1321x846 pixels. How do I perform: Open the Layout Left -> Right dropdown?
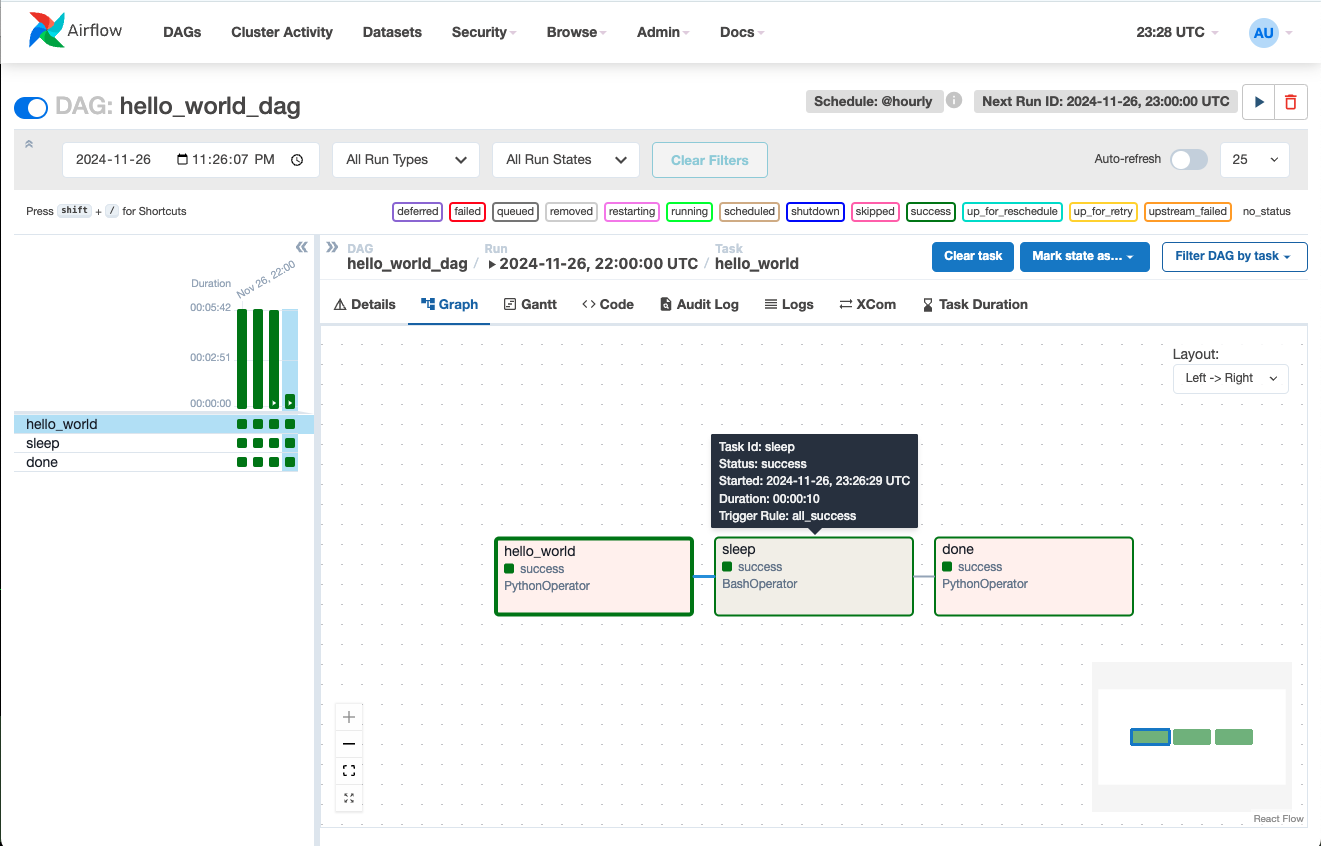1231,378
